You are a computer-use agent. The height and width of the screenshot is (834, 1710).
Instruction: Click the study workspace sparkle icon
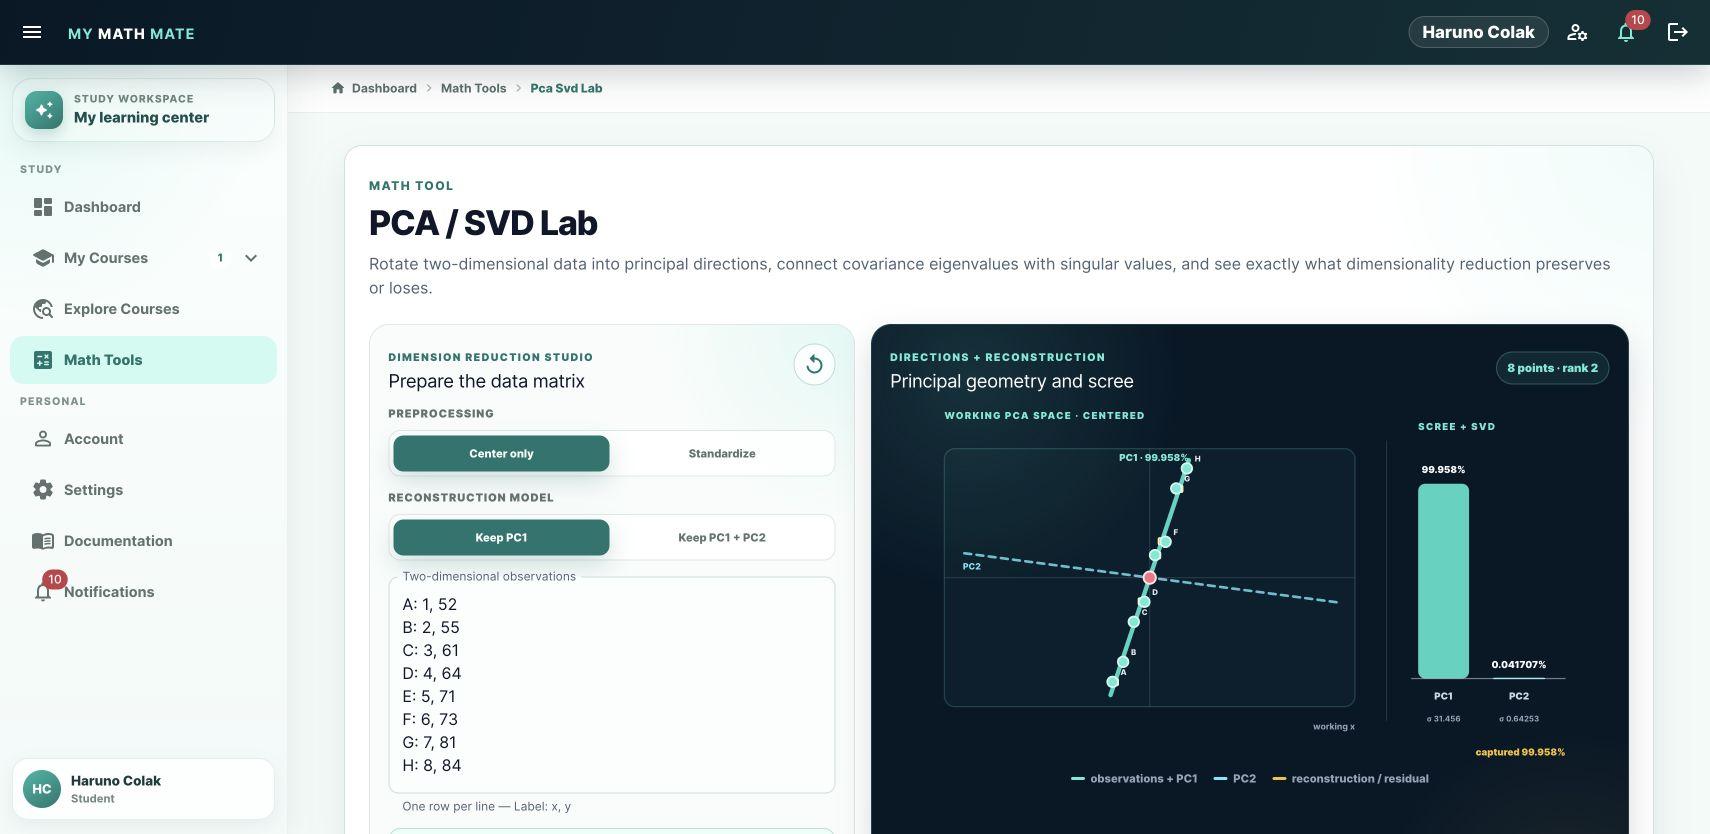(43, 110)
